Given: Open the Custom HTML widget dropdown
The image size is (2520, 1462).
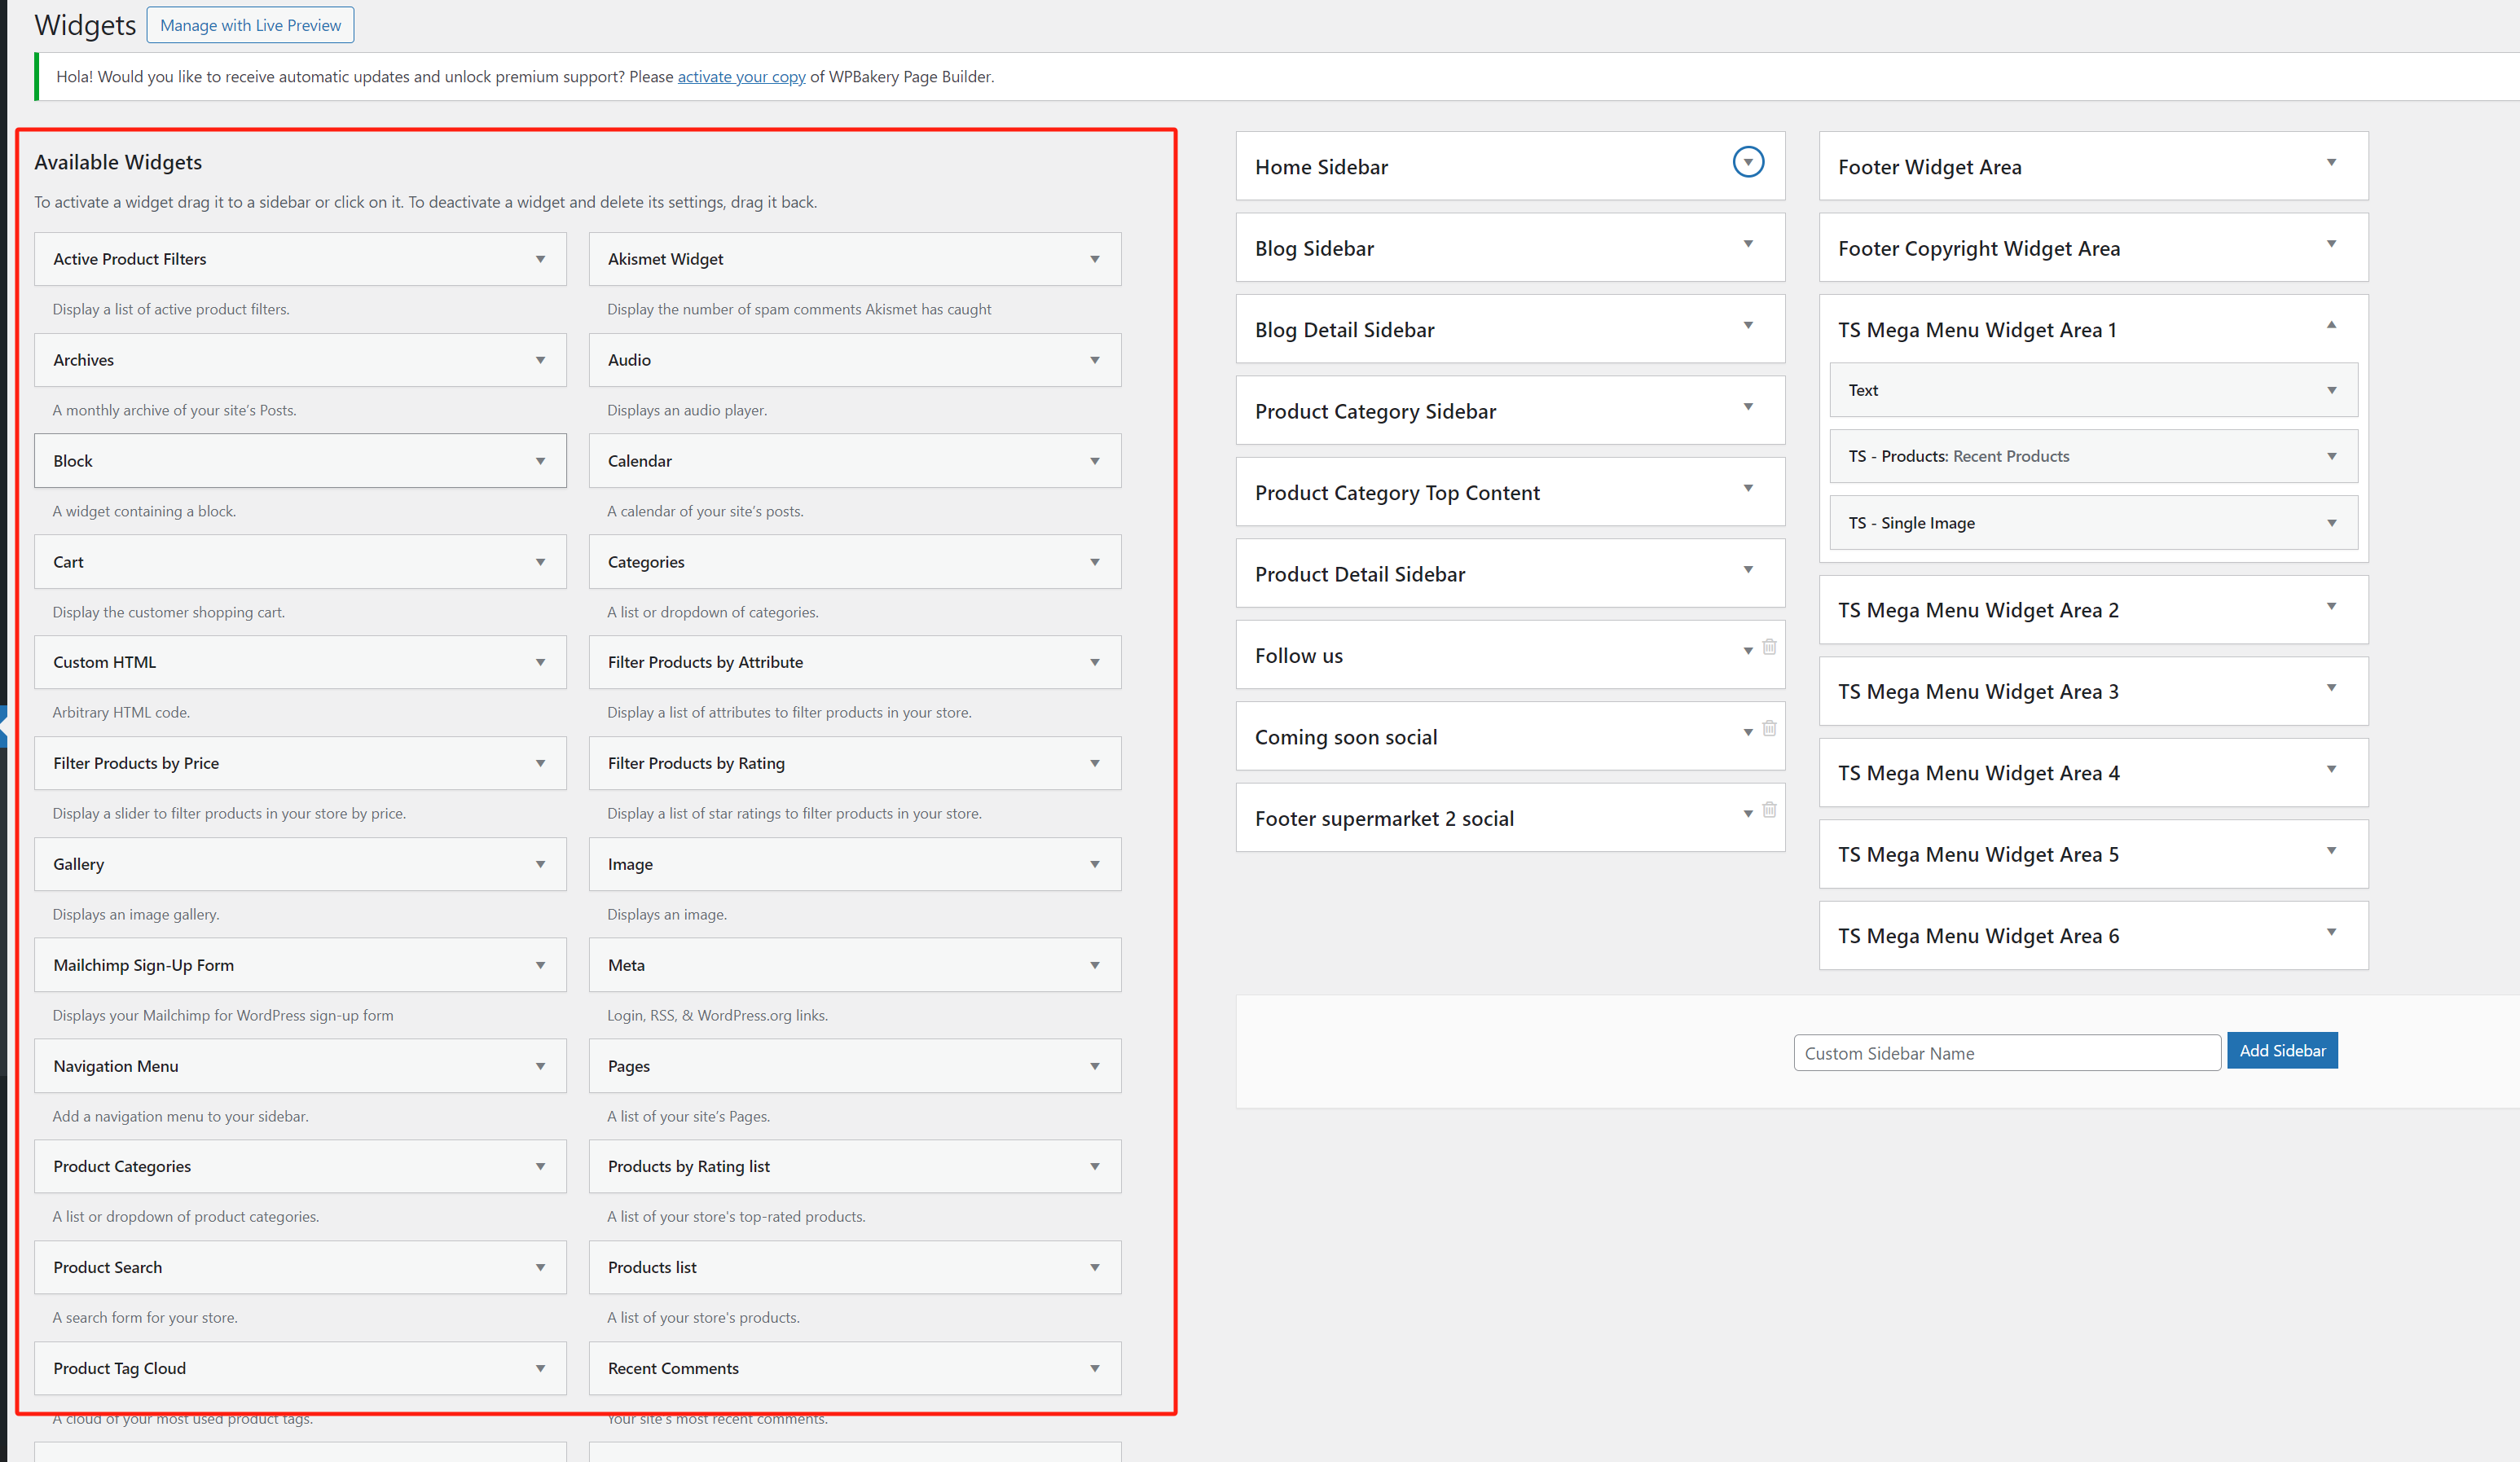Looking at the screenshot, I should coord(540,662).
